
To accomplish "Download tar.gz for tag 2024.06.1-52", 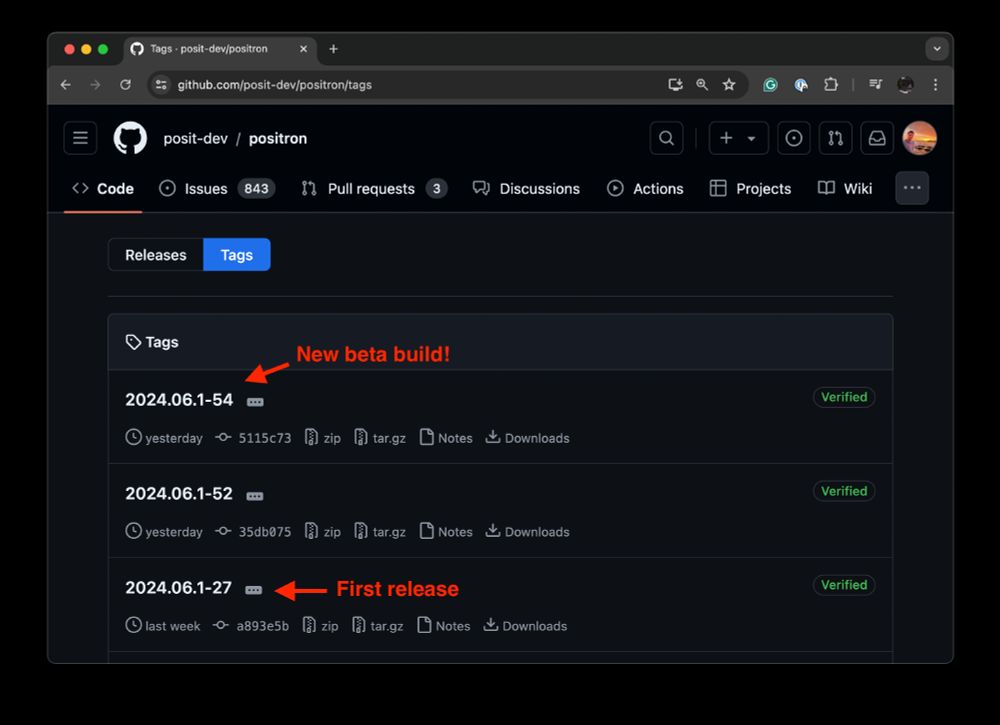I will (x=380, y=532).
